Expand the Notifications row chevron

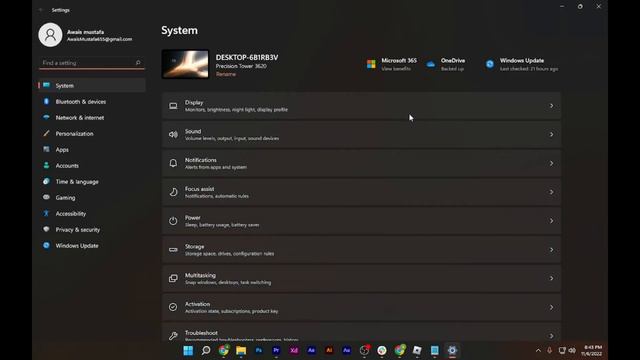(551, 163)
